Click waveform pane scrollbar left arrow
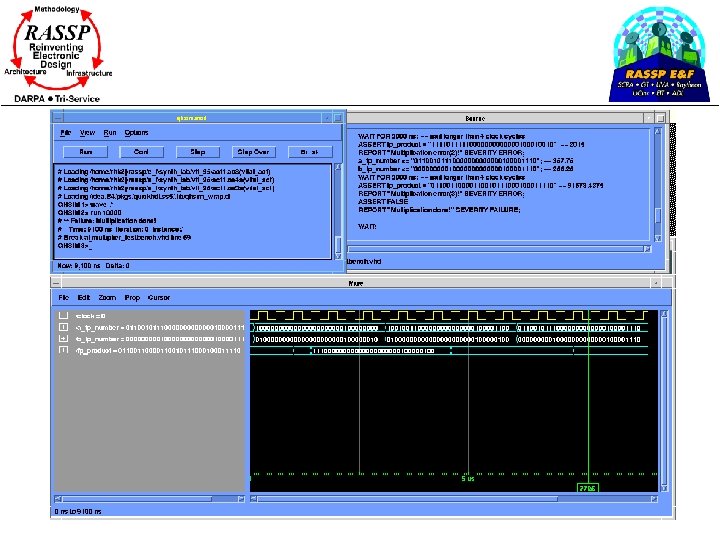 (253, 499)
